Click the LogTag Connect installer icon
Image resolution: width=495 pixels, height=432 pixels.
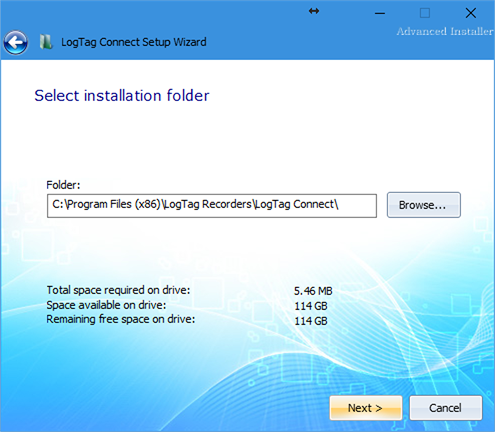click(46, 42)
